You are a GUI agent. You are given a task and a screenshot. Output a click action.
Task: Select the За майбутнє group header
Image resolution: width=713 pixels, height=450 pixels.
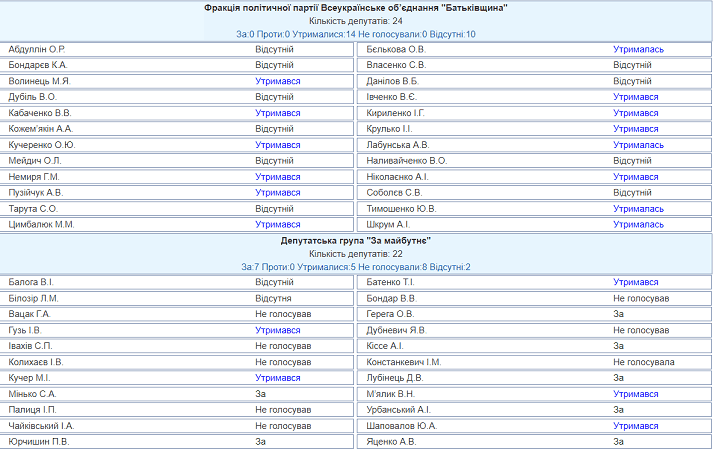(356, 241)
